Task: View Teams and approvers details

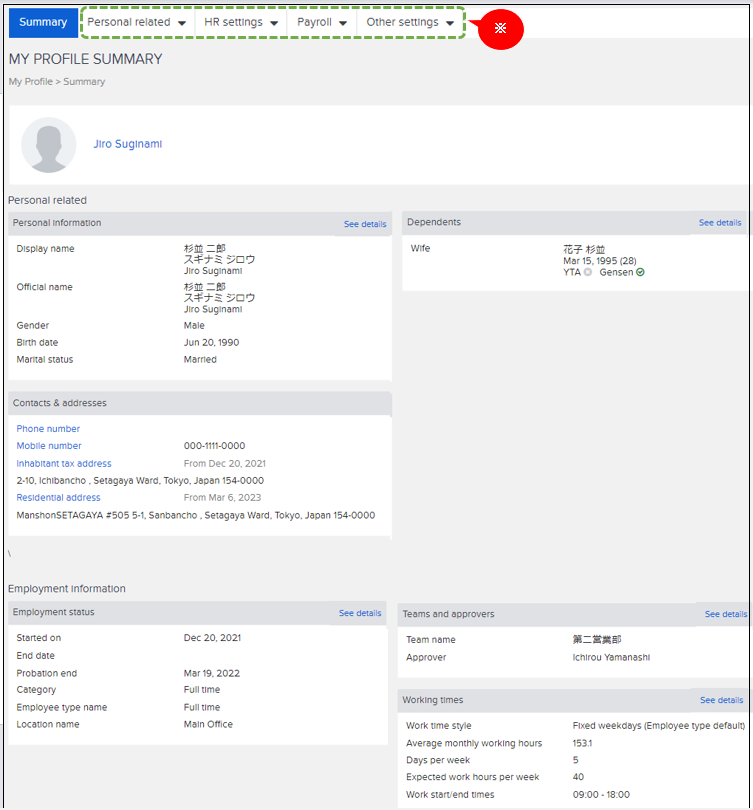Action: [x=725, y=614]
